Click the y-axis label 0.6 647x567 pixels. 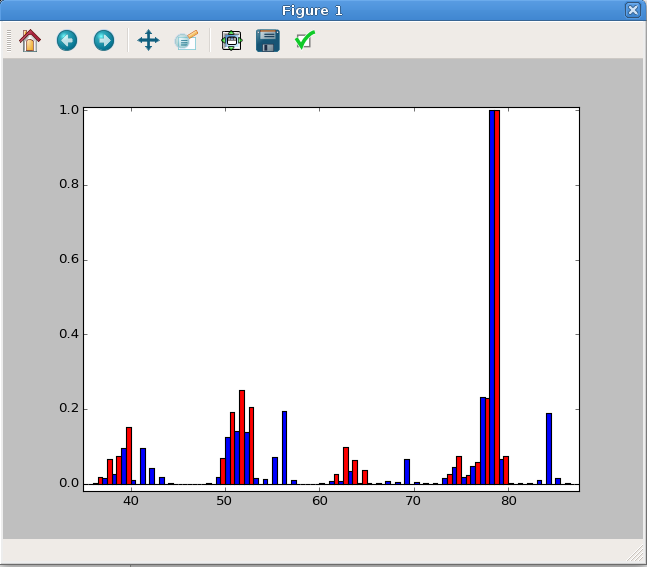pyautogui.click(x=69, y=259)
